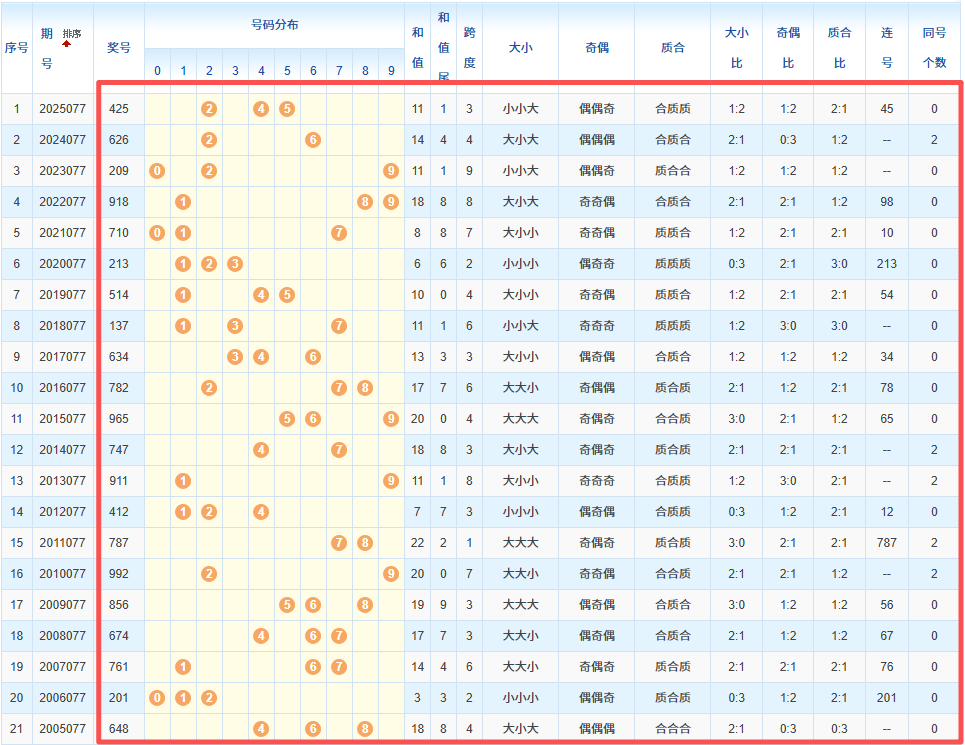This screenshot has height=745, width=965.
Task: Click orange ball 9 in row 2023077
Action: point(391,171)
